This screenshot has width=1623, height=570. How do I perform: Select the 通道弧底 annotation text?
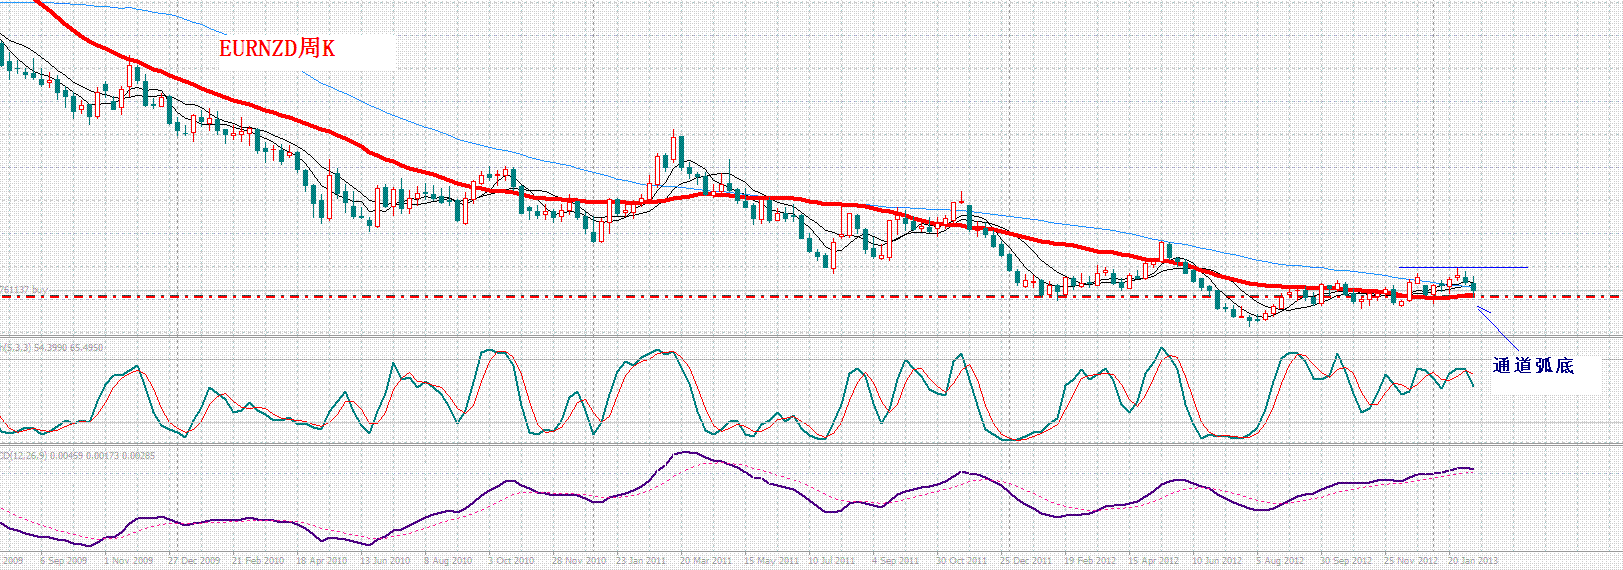pyautogui.click(x=1533, y=366)
